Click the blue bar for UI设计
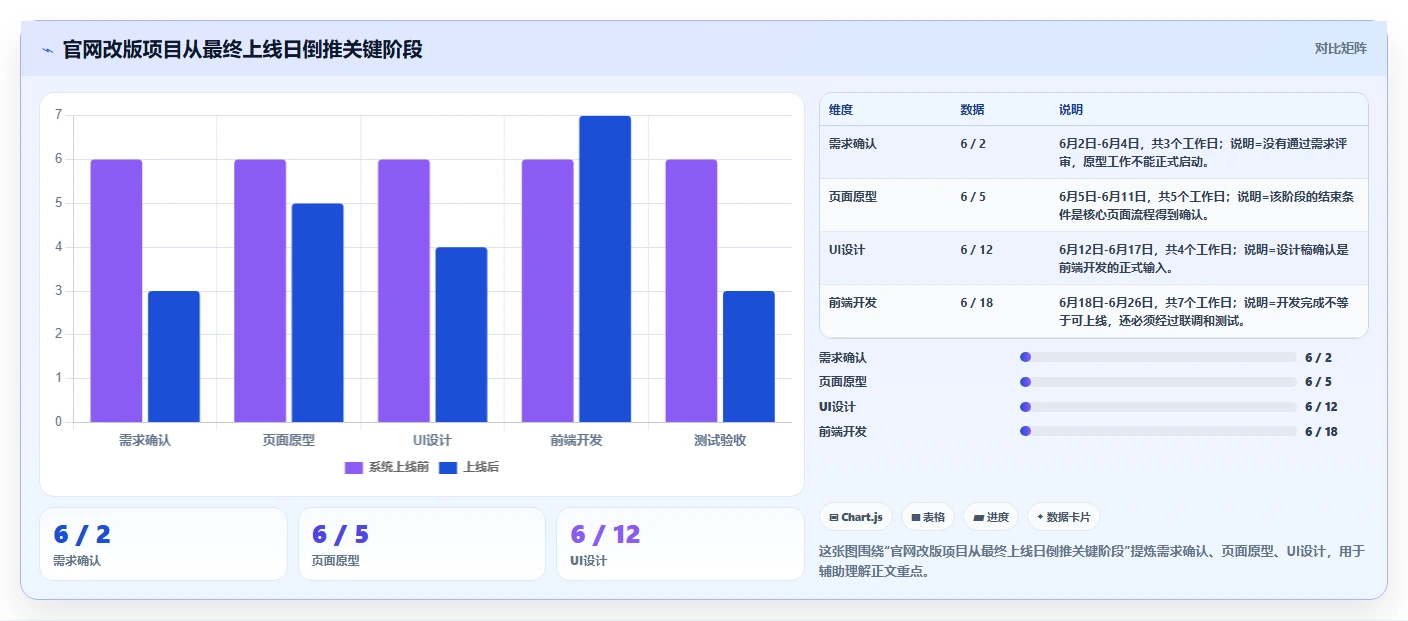 pyautogui.click(x=461, y=335)
